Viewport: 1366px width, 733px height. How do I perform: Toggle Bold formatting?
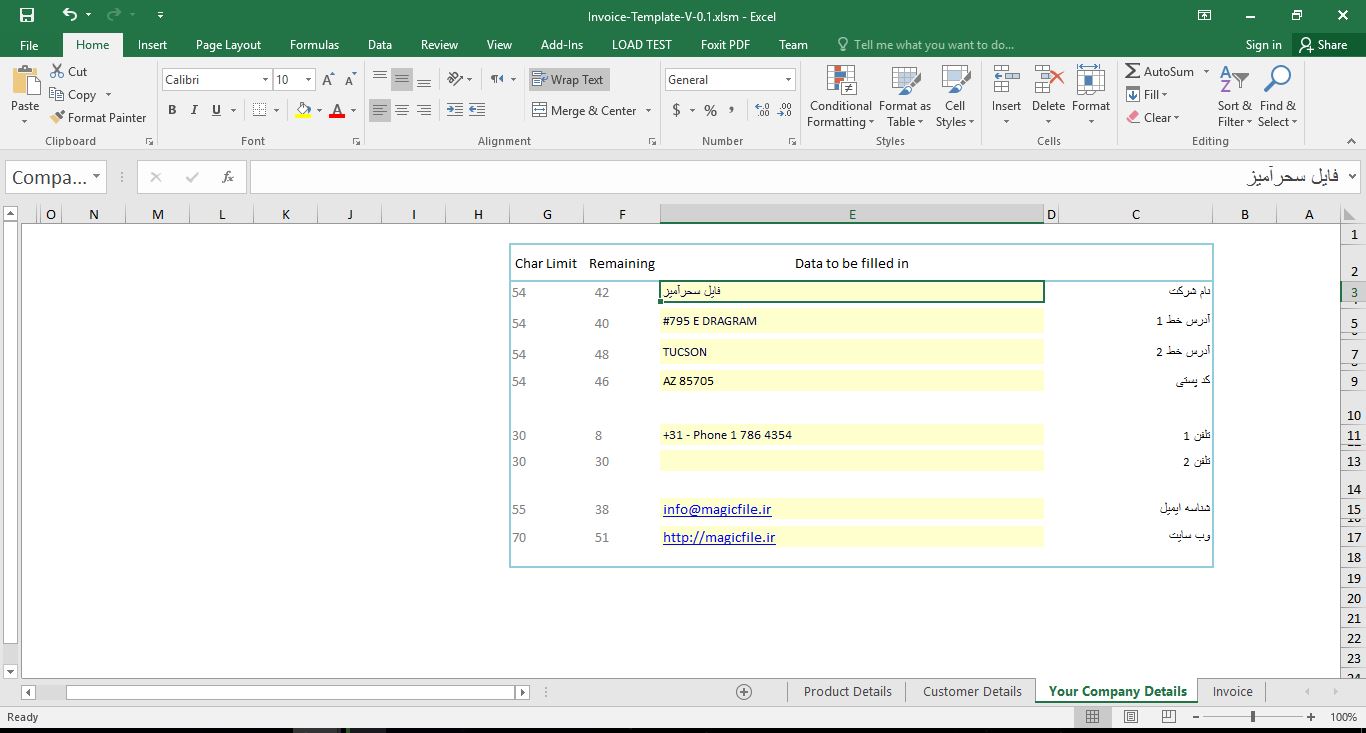click(x=172, y=110)
